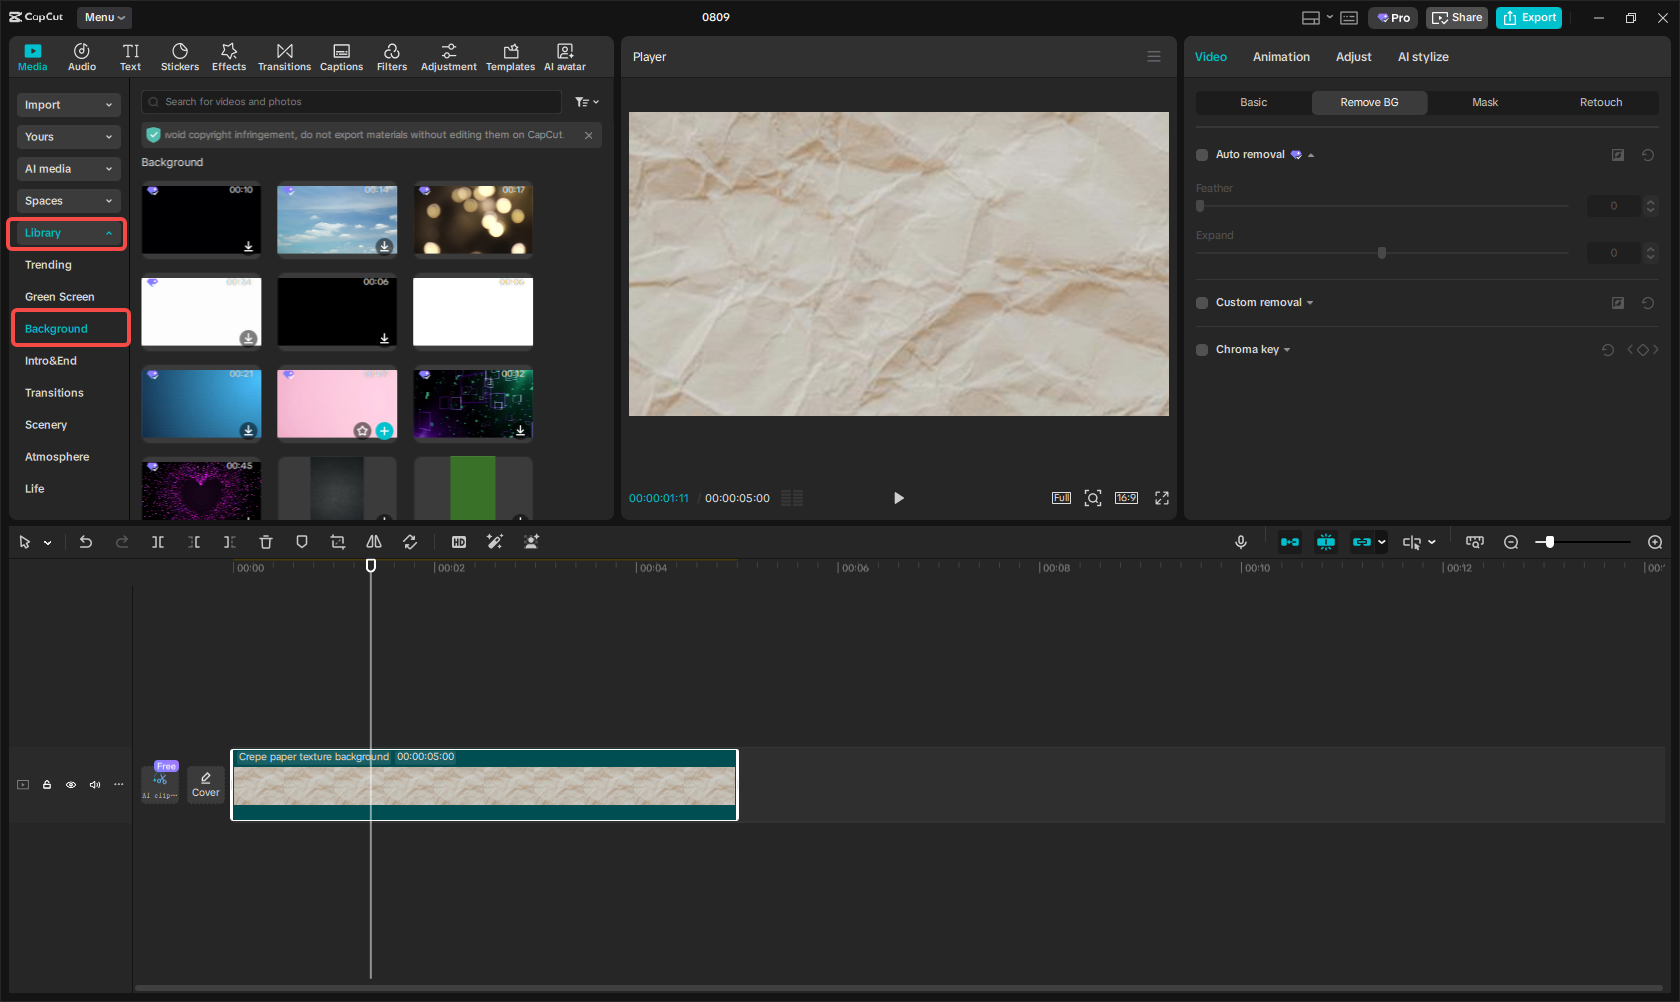Expand the AI media section
This screenshot has width=1680, height=1002.
point(68,169)
